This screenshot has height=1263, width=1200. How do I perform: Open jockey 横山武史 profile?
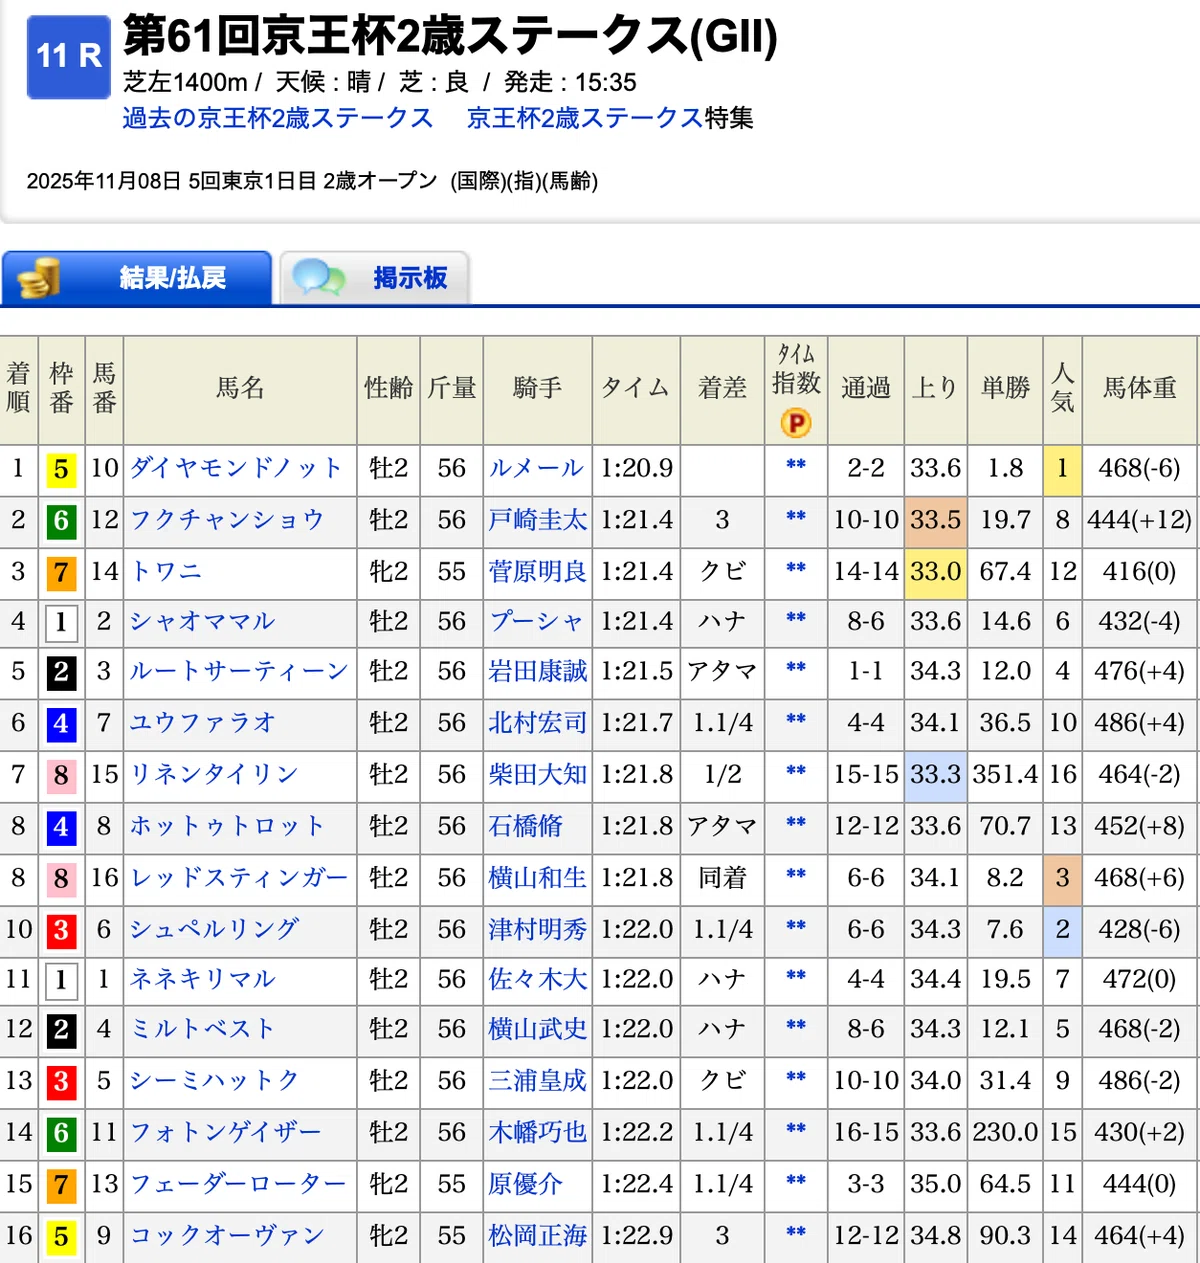coord(538,1029)
